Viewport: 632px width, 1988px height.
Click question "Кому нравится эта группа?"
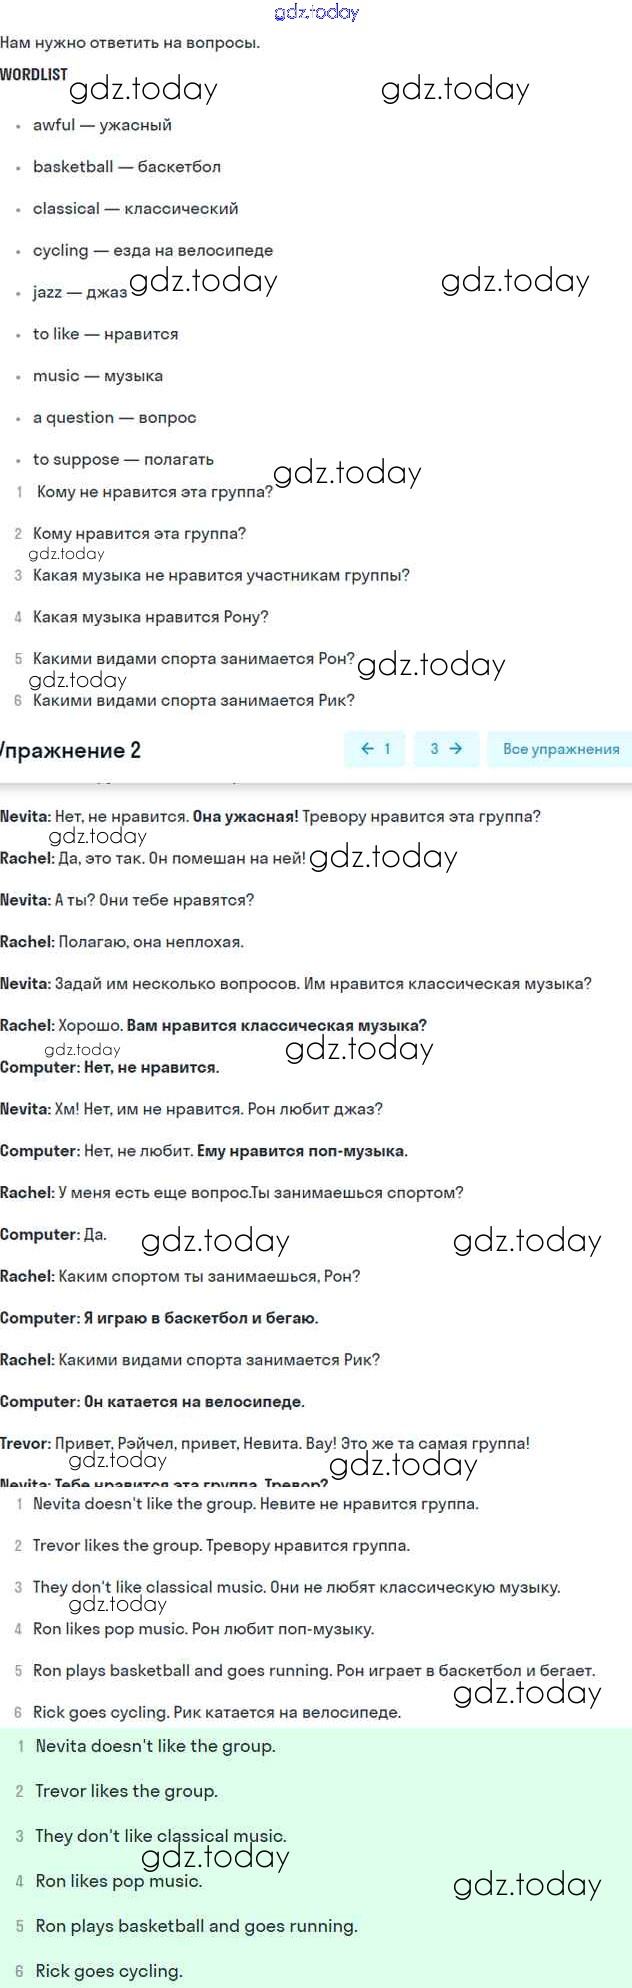(139, 534)
